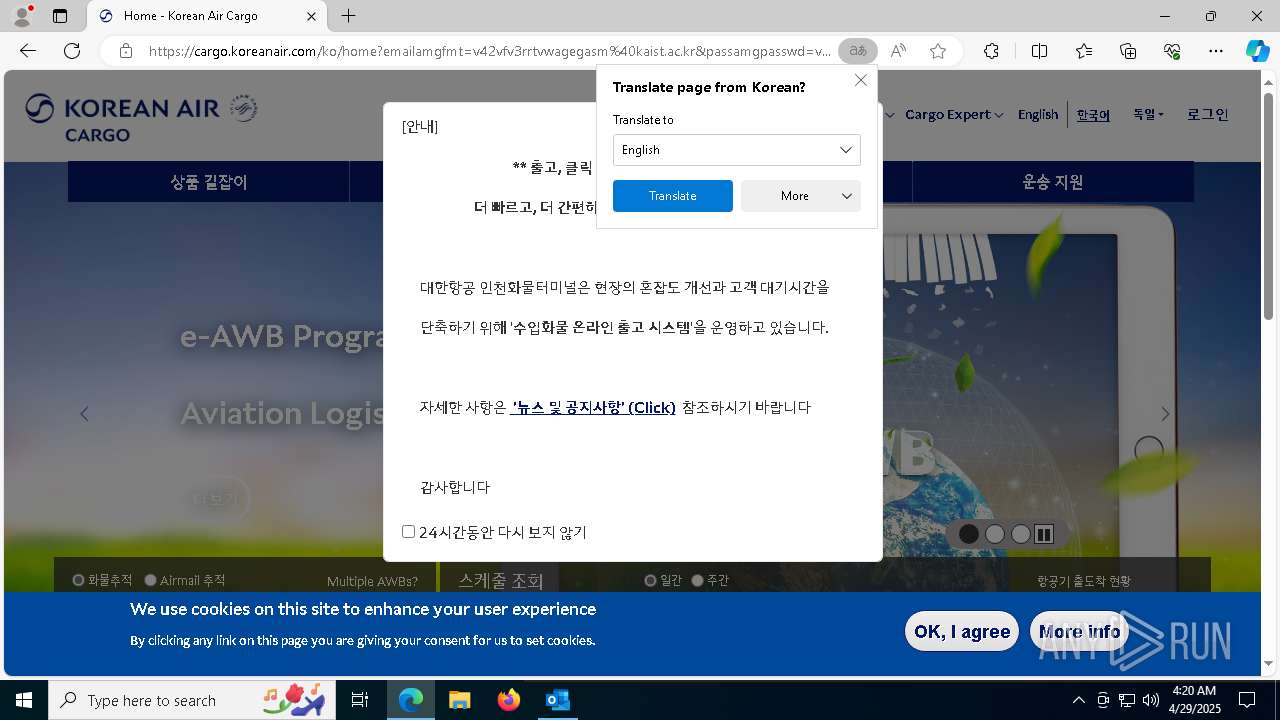Open Translate to language dropdown
The image size is (1280, 720).
coord(737,150)
